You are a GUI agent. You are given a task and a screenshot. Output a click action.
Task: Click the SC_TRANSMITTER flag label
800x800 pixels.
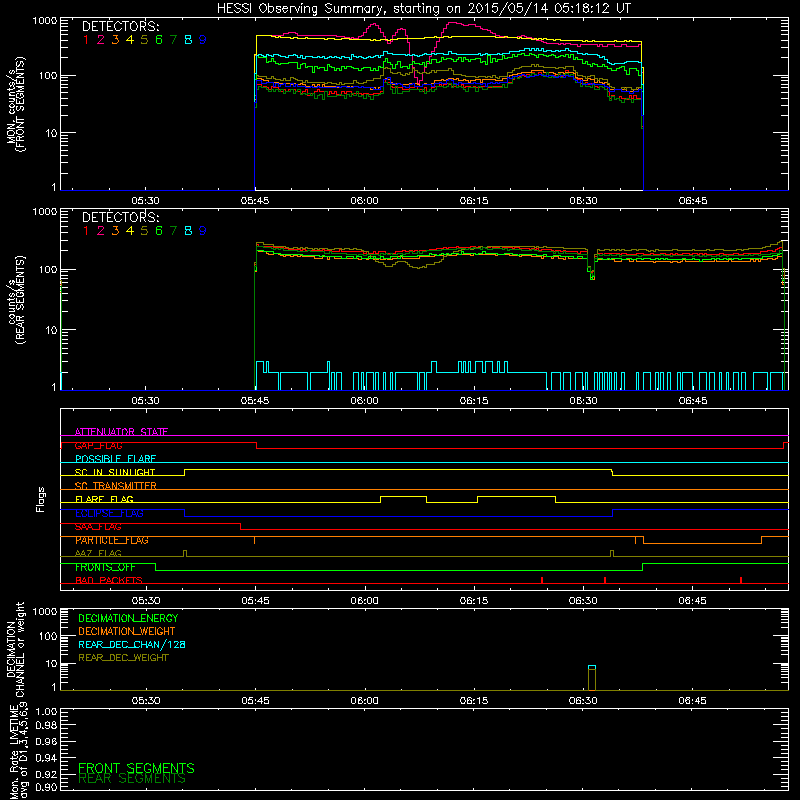click(x=116, y=486)
